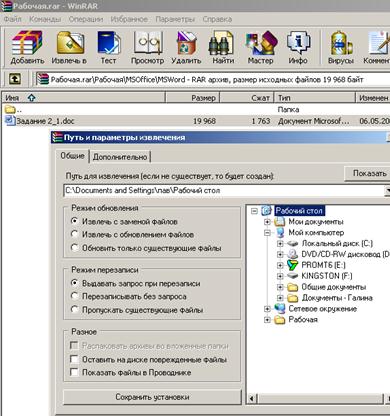Viewport: 390px width, 416px height.
Task: Select Выдавать запрос при перезаписи option
Action: pyautogui.click(x=75, y=283)
